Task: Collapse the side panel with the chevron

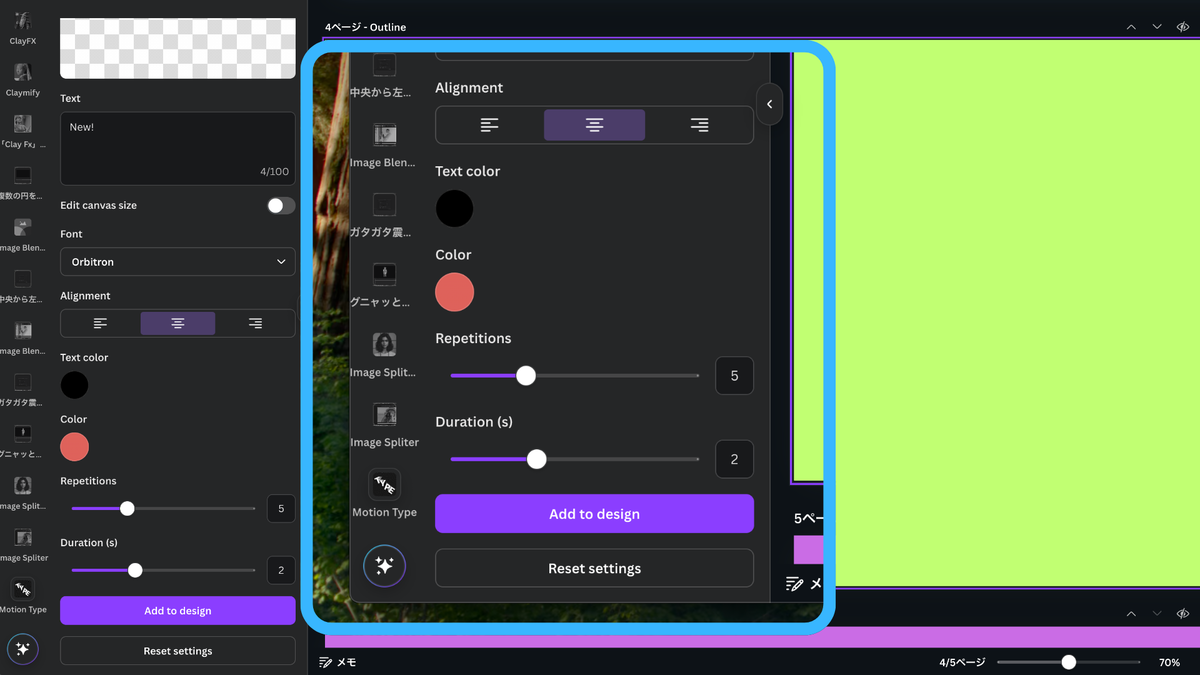Action: click(x=769, y=104)
